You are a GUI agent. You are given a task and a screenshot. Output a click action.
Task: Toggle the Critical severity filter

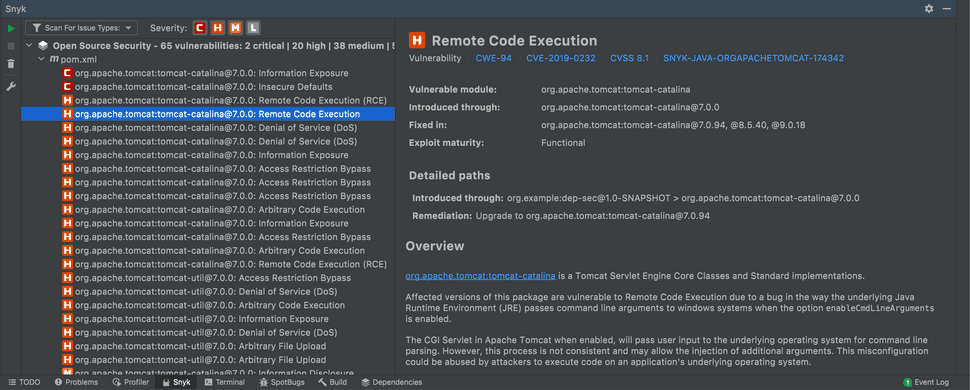click(200, 28)
